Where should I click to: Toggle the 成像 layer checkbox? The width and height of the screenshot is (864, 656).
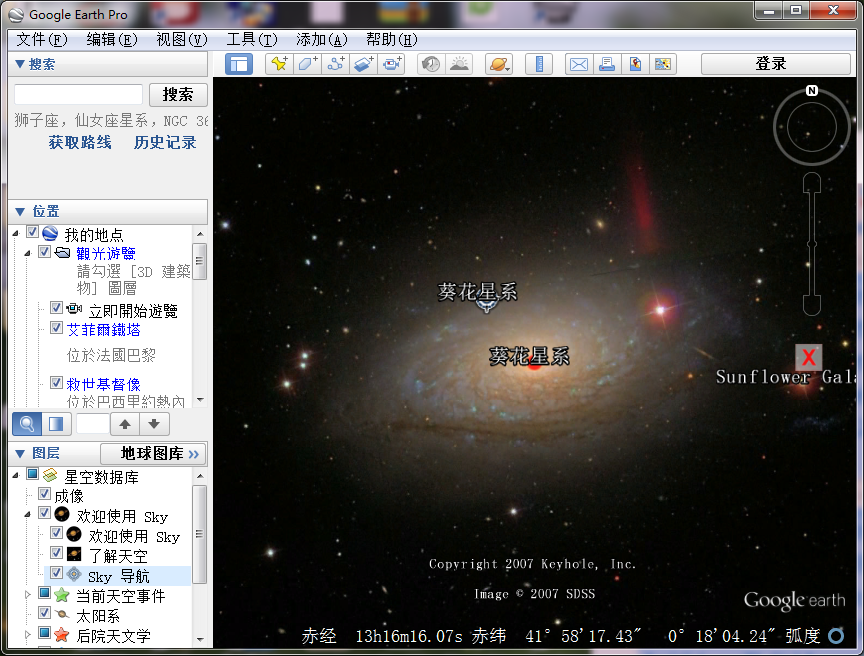(45, 494)
